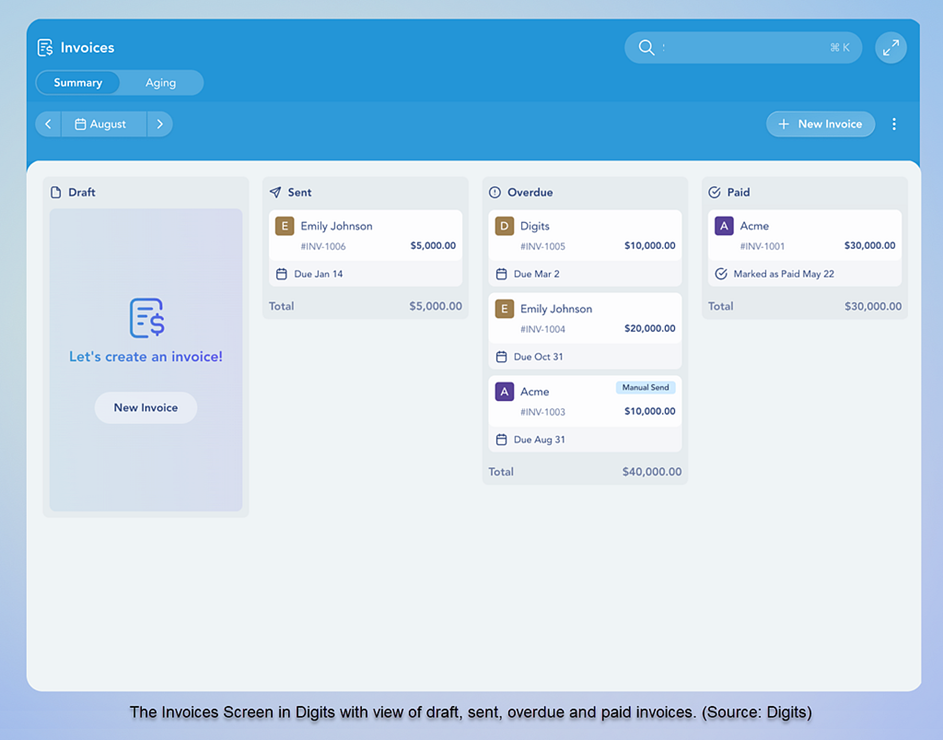Click check icon beside Marked as Paid May 22
Viewport: 943px width, 740px height.
[721, 274]
